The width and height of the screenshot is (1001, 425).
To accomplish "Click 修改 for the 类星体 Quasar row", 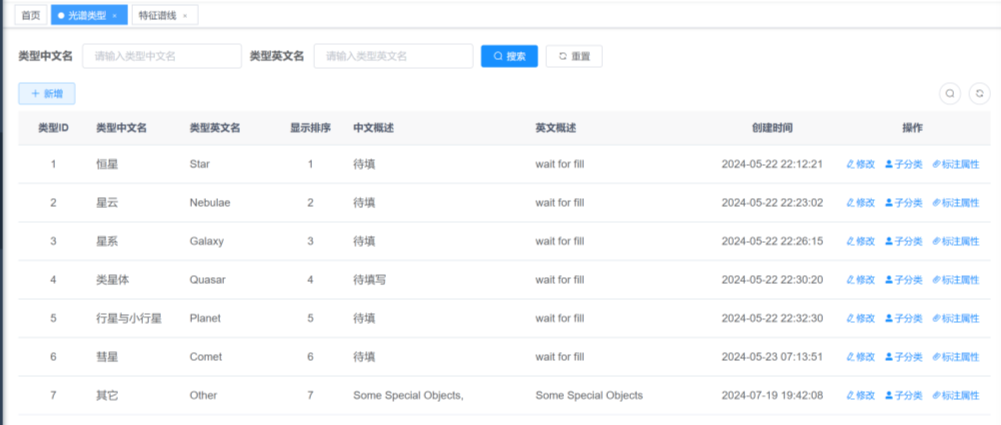I will click(x=860, y=280).
